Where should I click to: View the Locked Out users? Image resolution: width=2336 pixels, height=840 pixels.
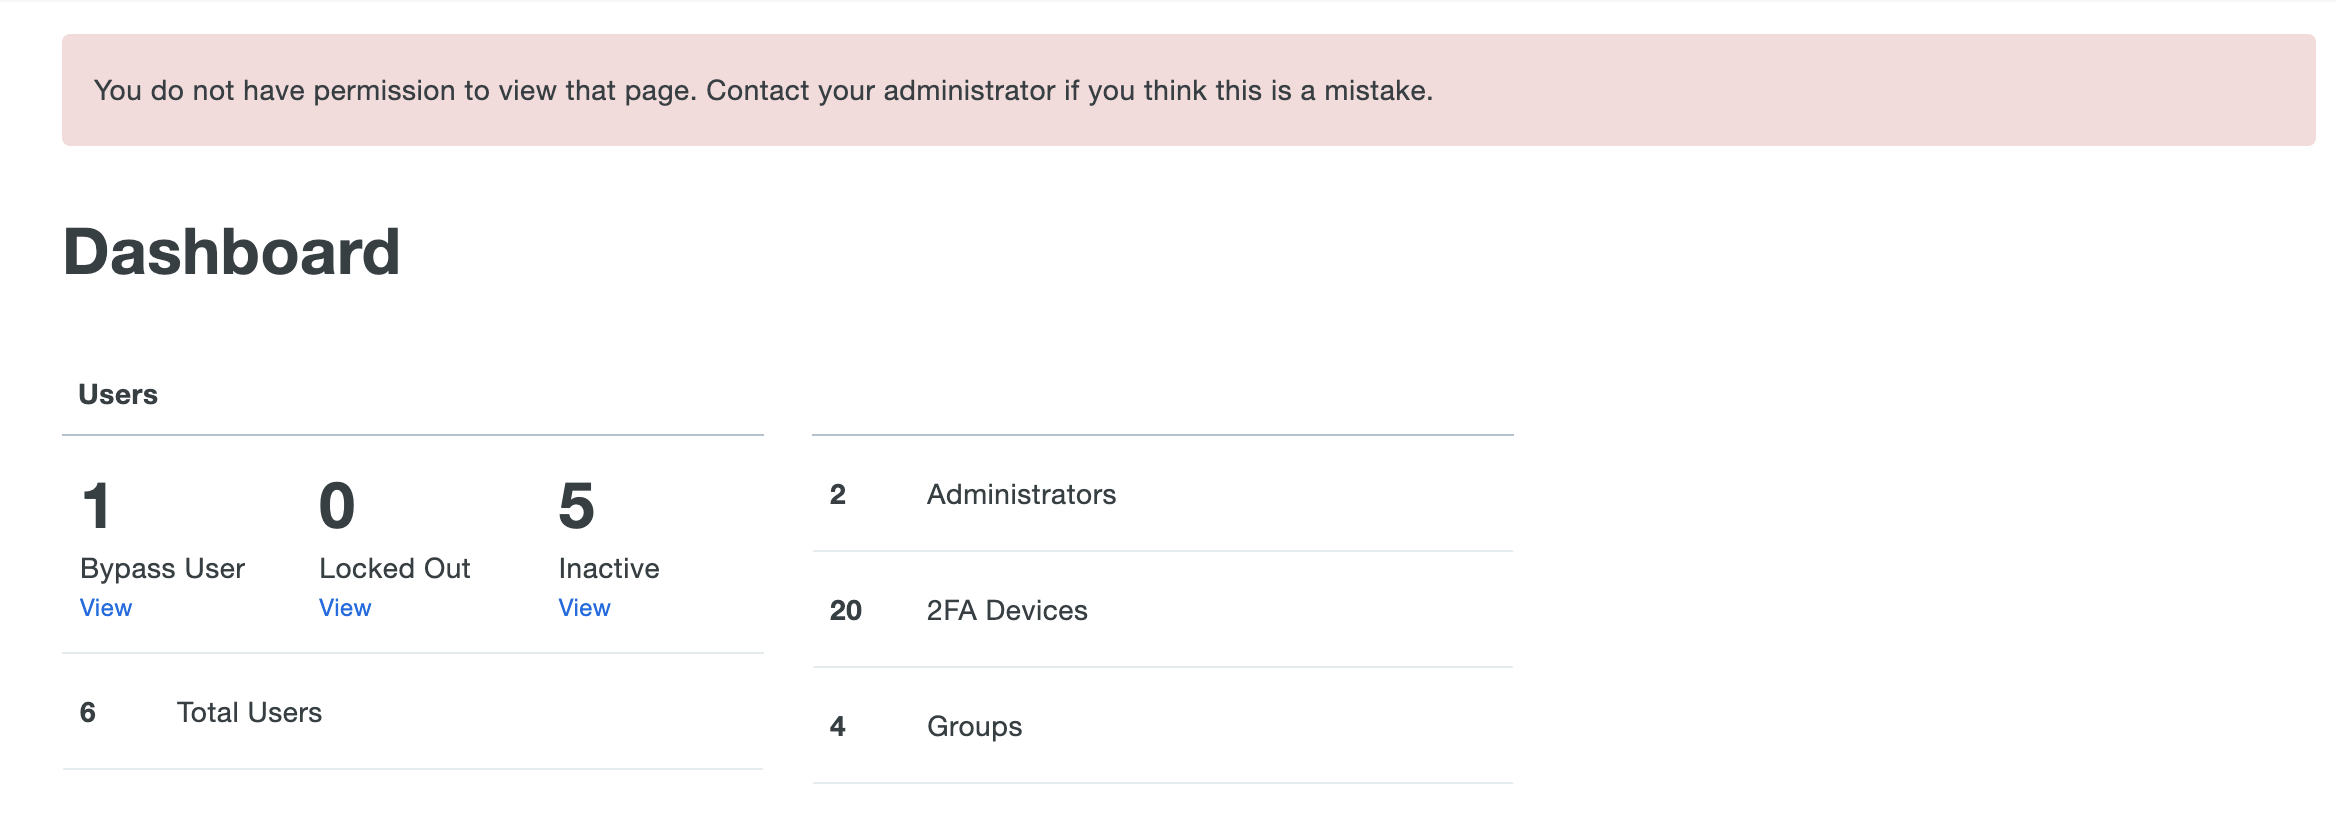tap(344, 607)
